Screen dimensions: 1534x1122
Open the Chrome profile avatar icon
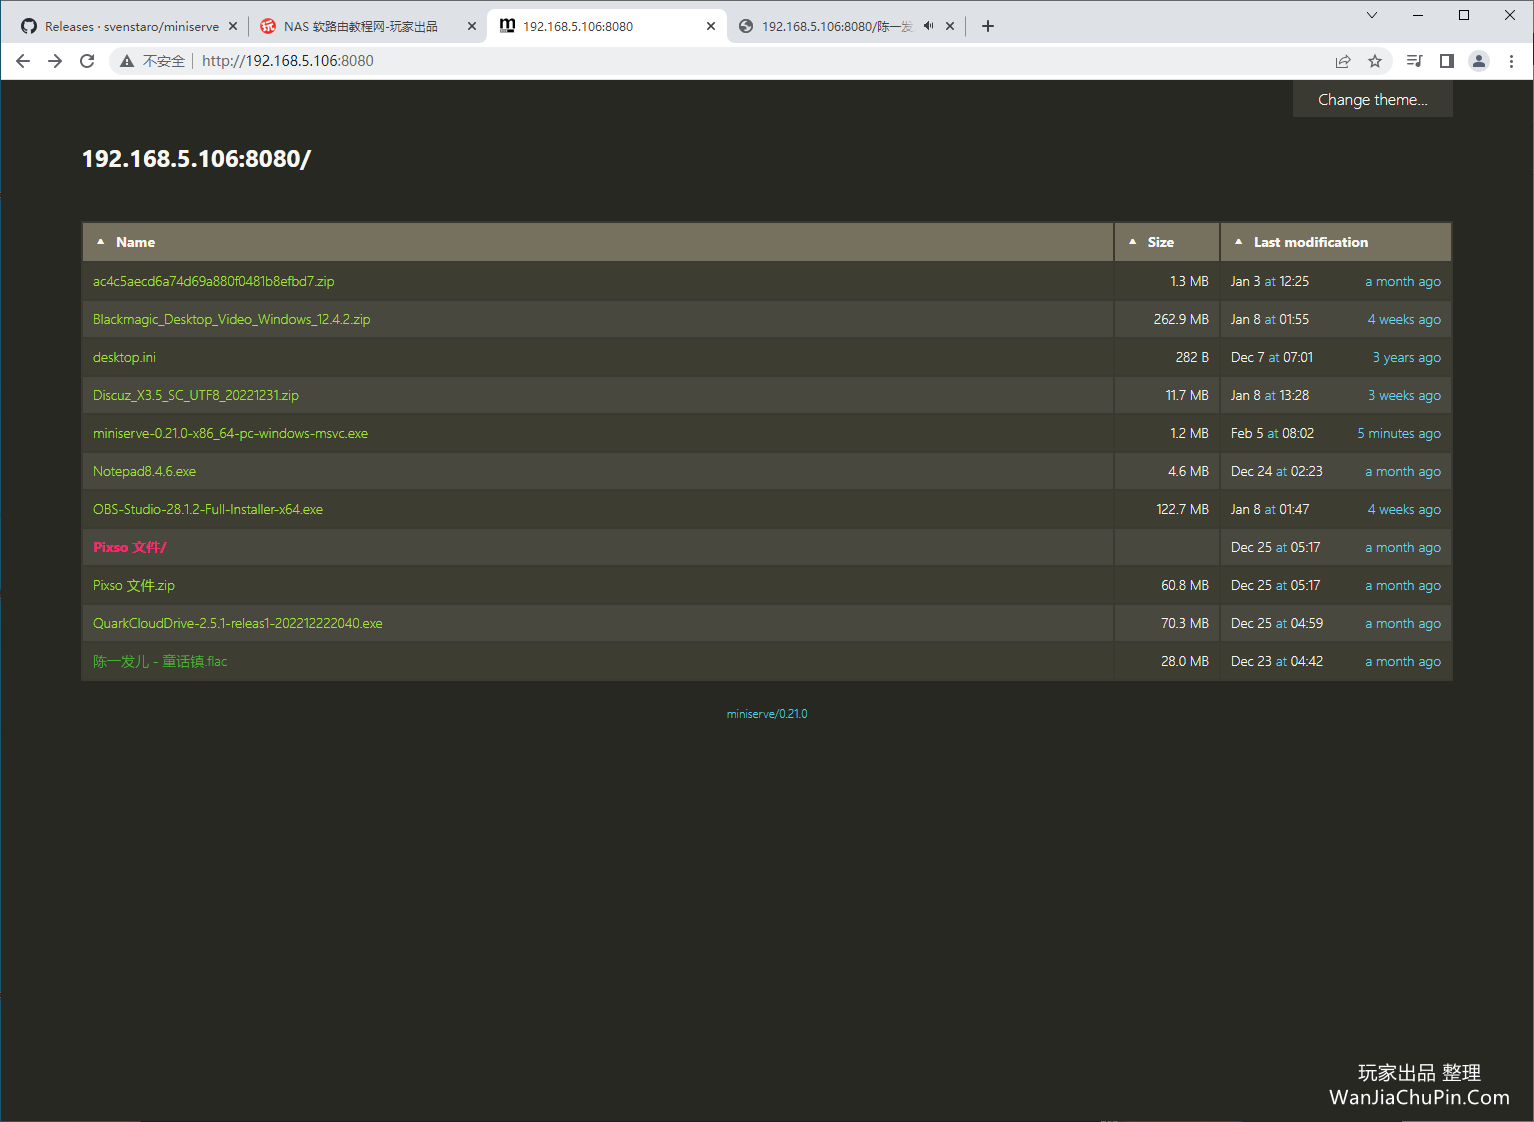[1479, 61]
